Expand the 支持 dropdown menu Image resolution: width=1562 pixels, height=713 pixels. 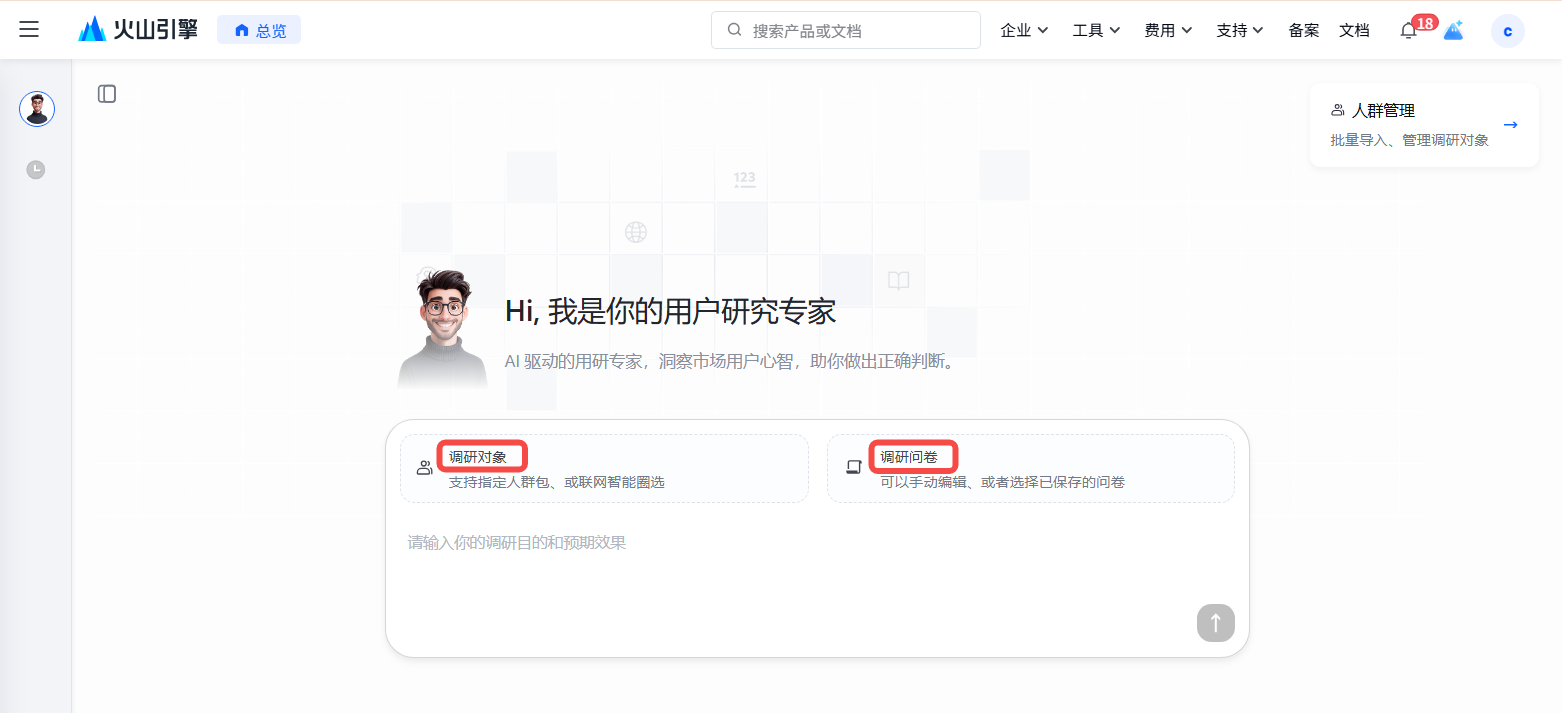pos(1240,30)
